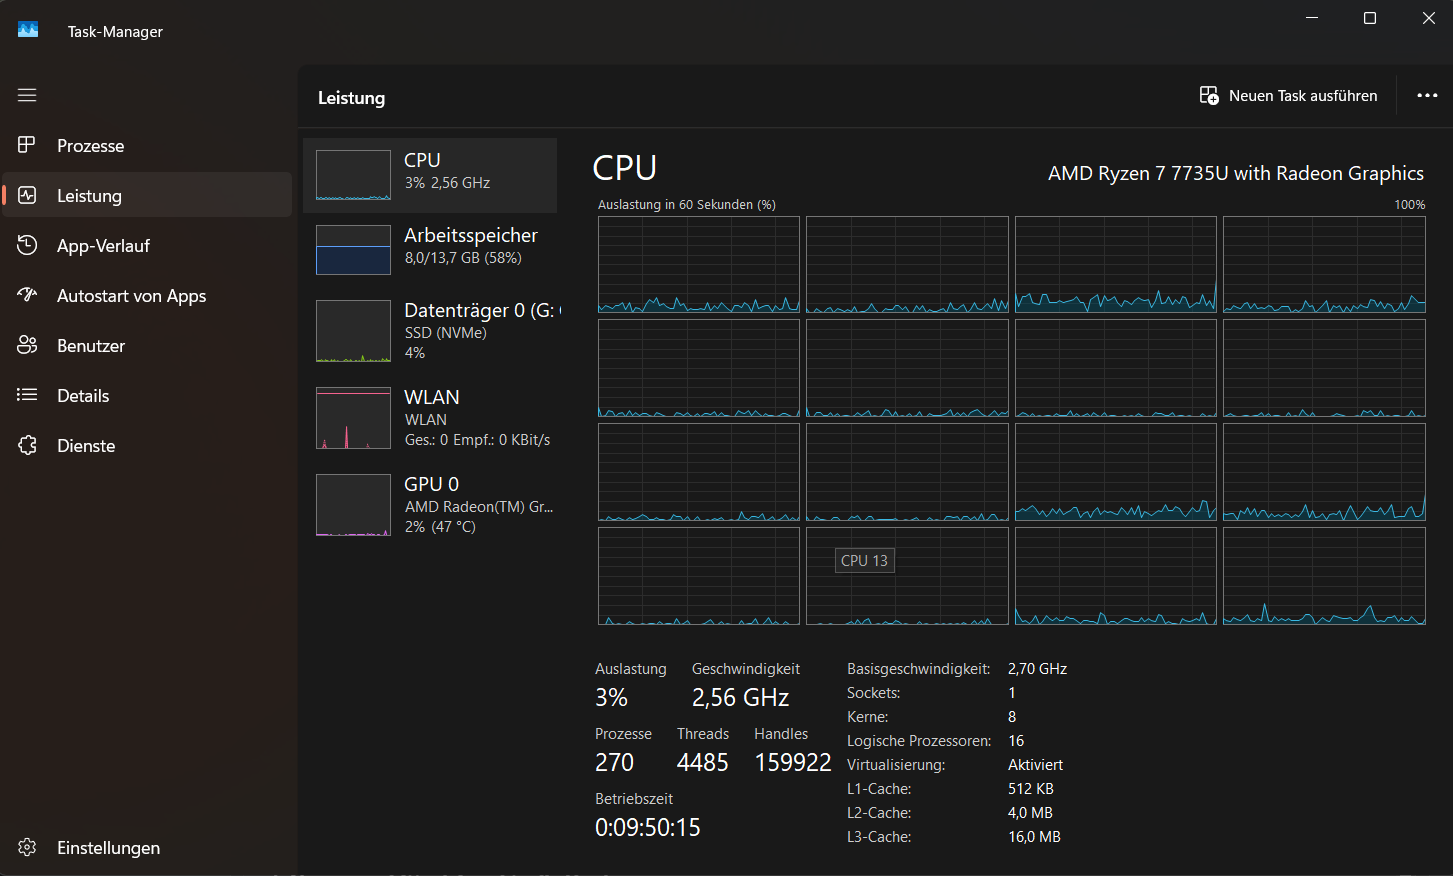Click the Leistung pulse icon in sidebar

tap(27, 195)
